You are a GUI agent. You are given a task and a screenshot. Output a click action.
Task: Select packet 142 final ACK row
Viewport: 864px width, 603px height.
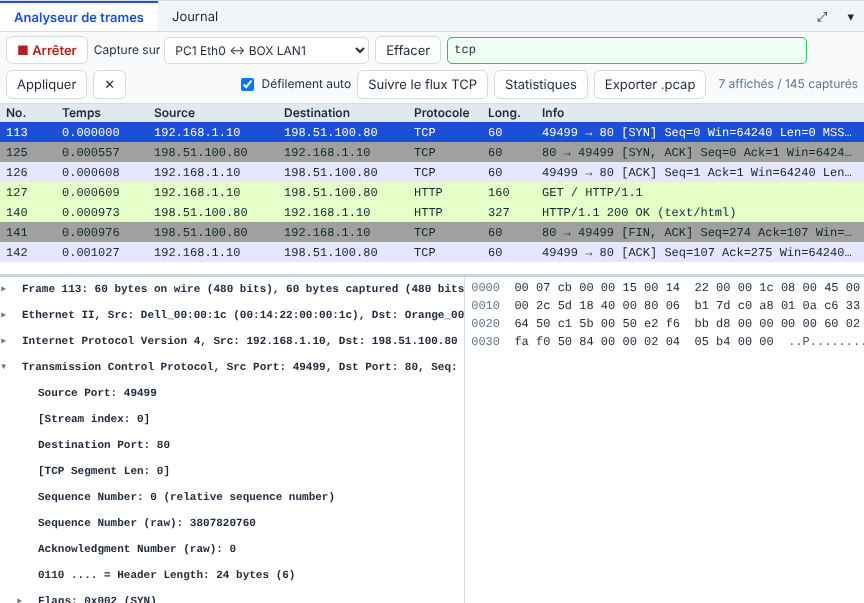[432, 252]
